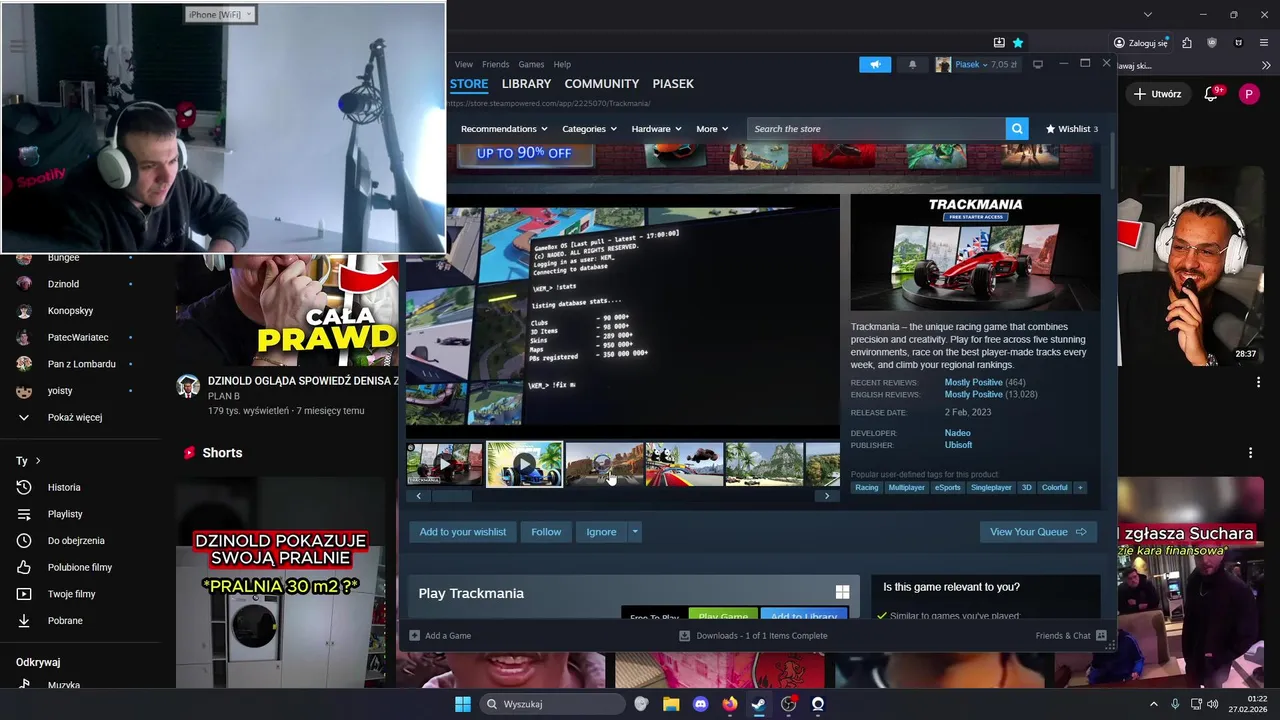Open the arrow dropdown next to Ignore
Image resolution: width=1280 pixels, height=720 pixels.
click(x=635, y=532)
